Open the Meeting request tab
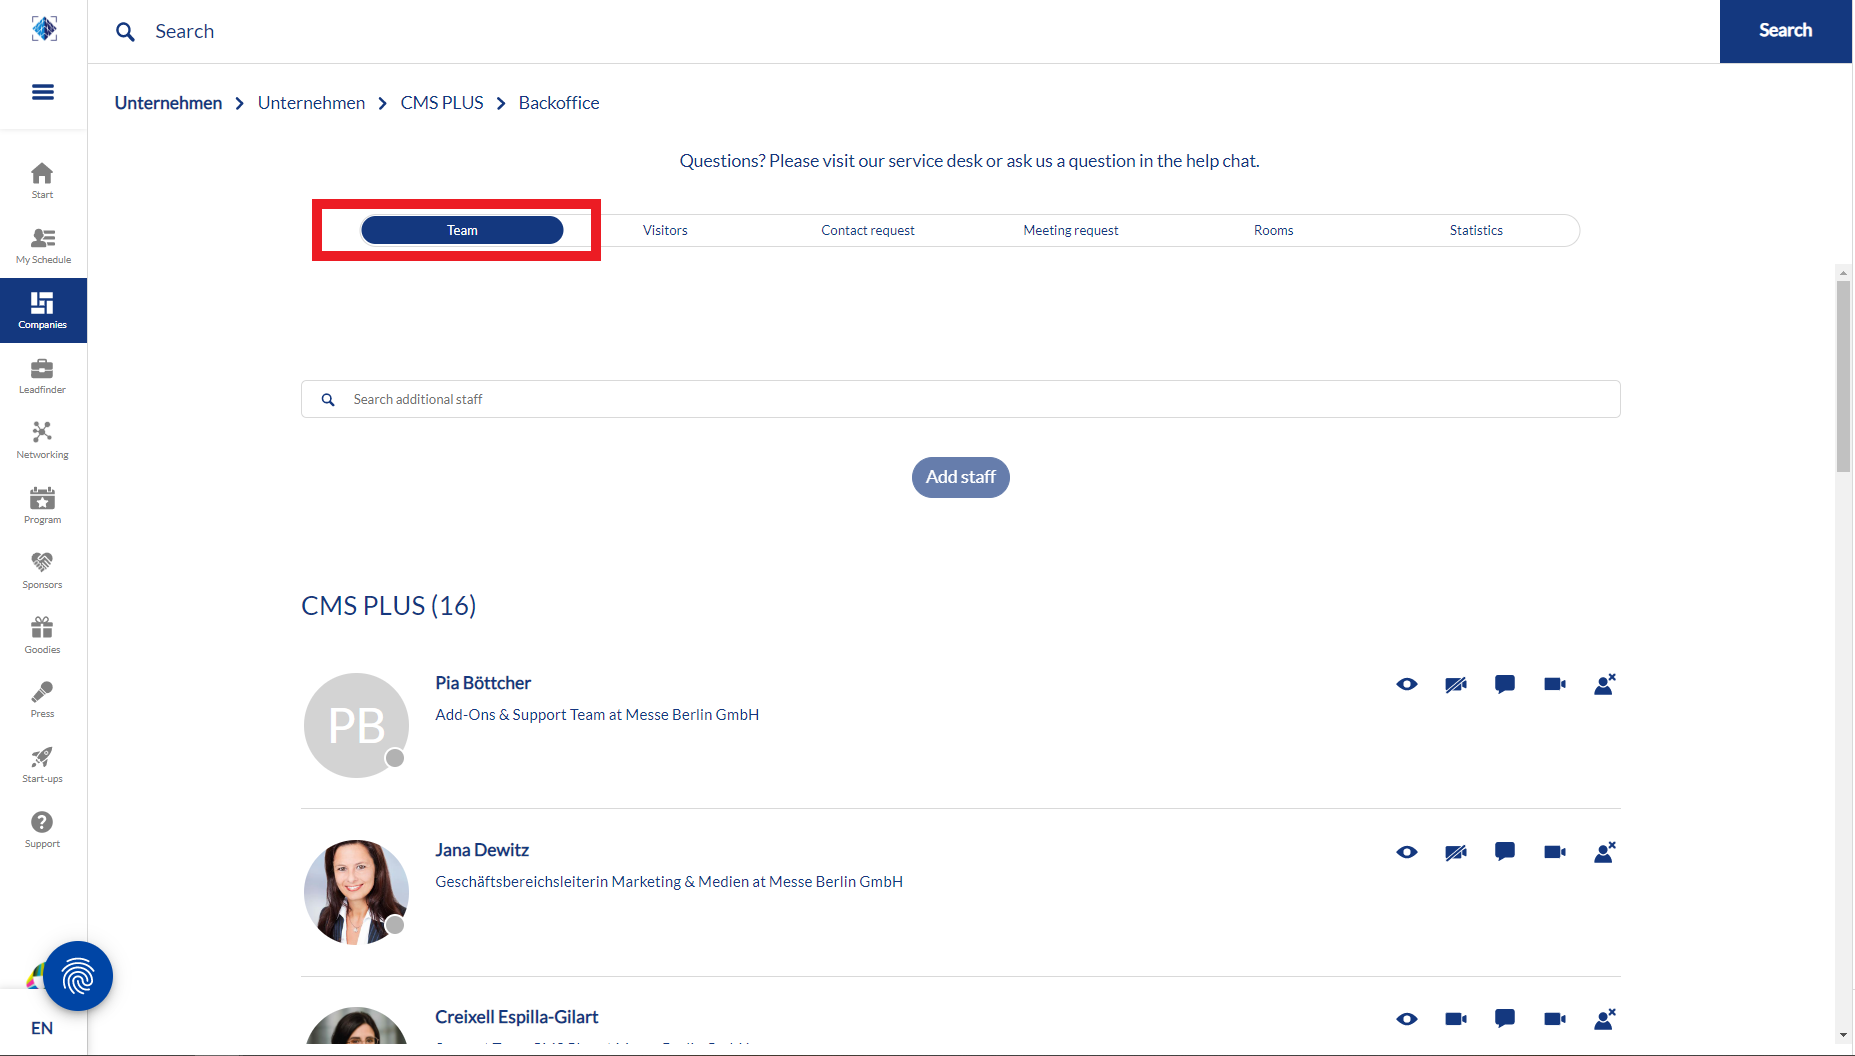 click(1071, 230)
